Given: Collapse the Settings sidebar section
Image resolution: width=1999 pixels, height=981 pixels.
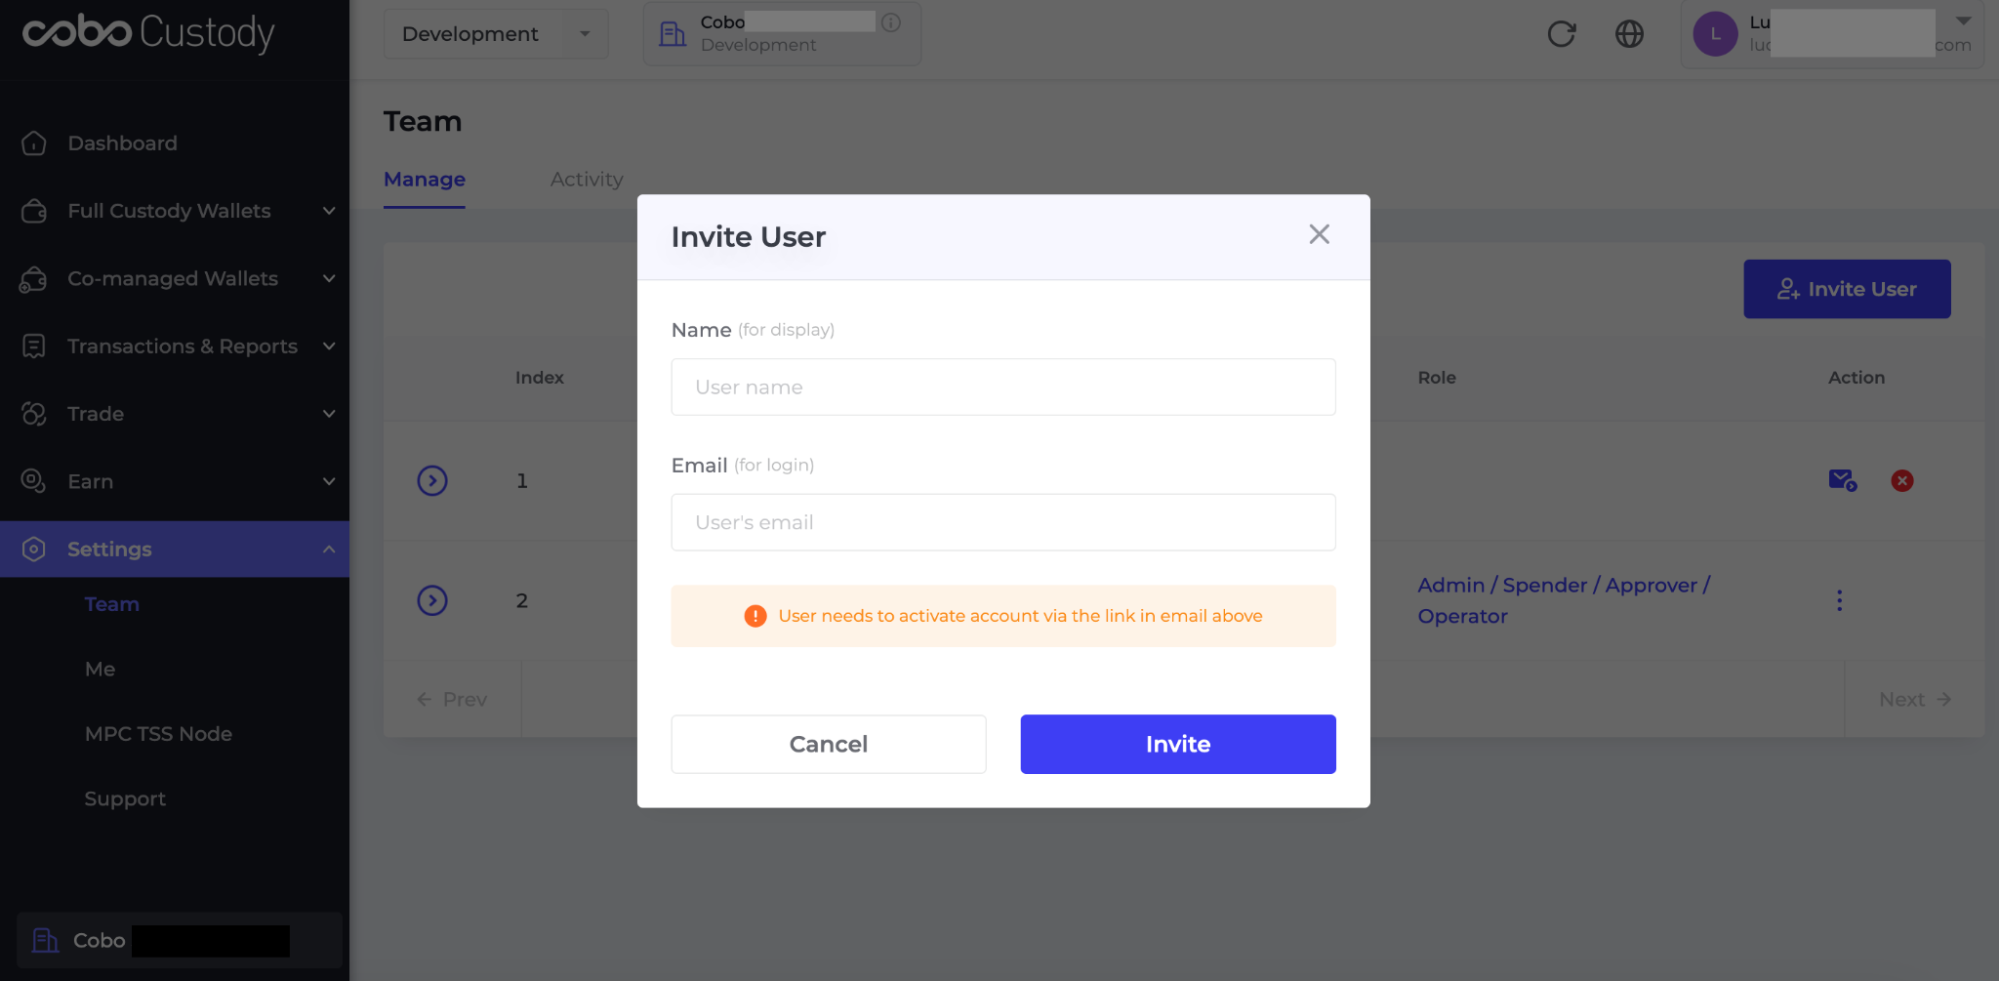Looking at the screenshot, I should click(175, 549).
